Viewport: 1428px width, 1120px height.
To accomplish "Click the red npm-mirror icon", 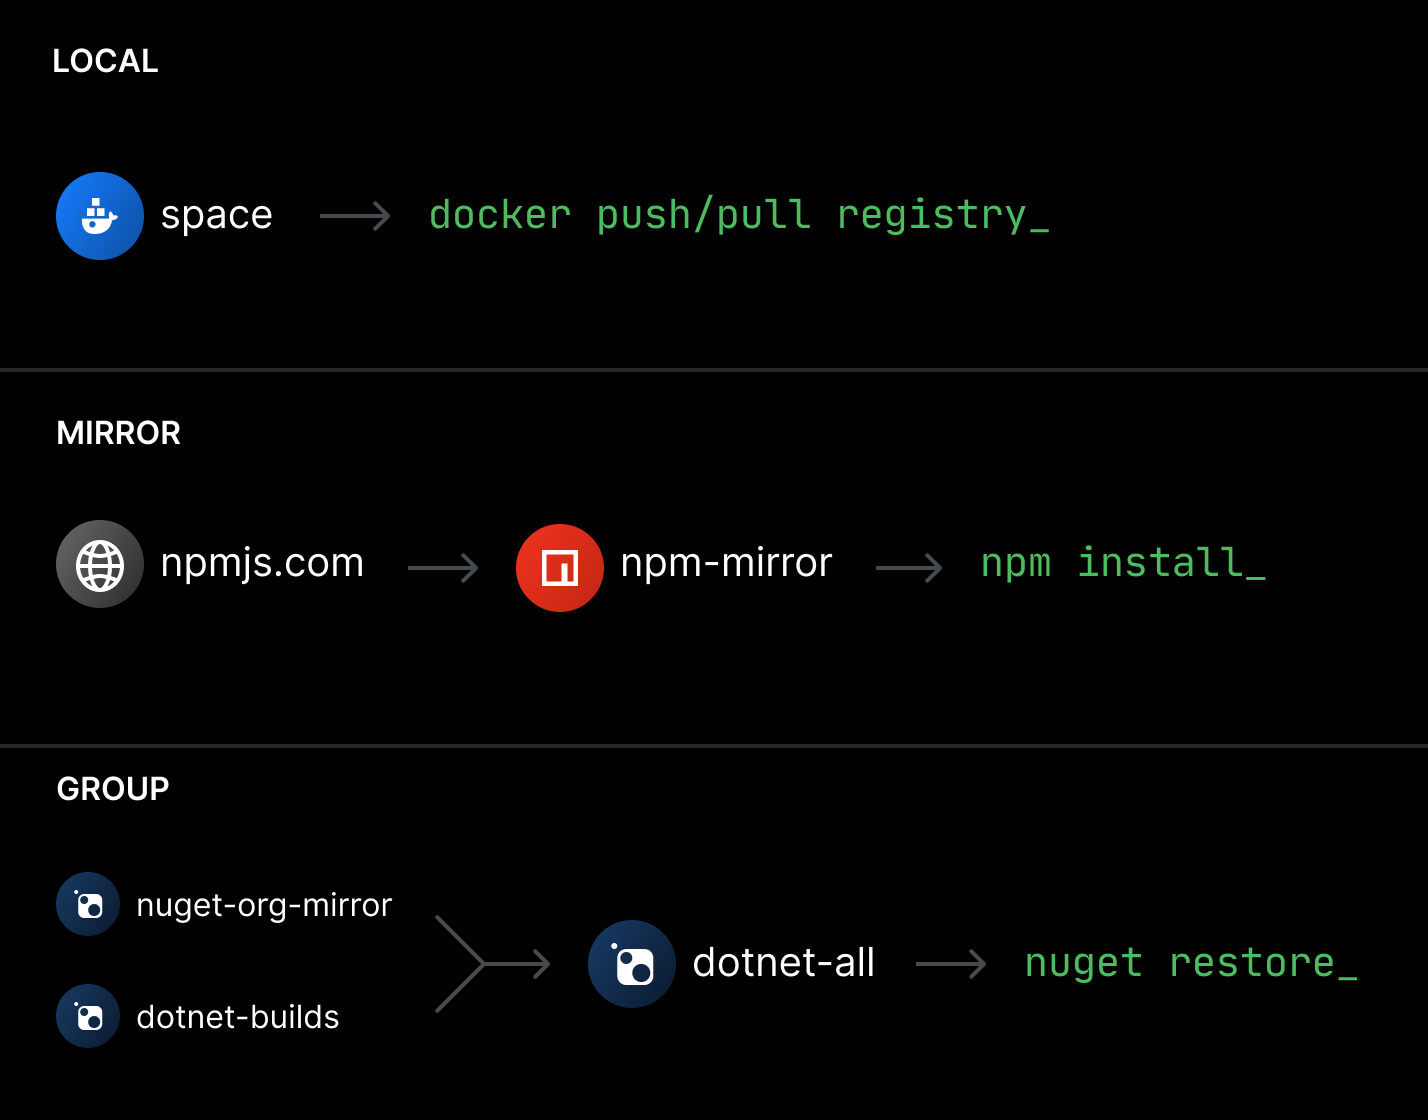I will (560, 568).
